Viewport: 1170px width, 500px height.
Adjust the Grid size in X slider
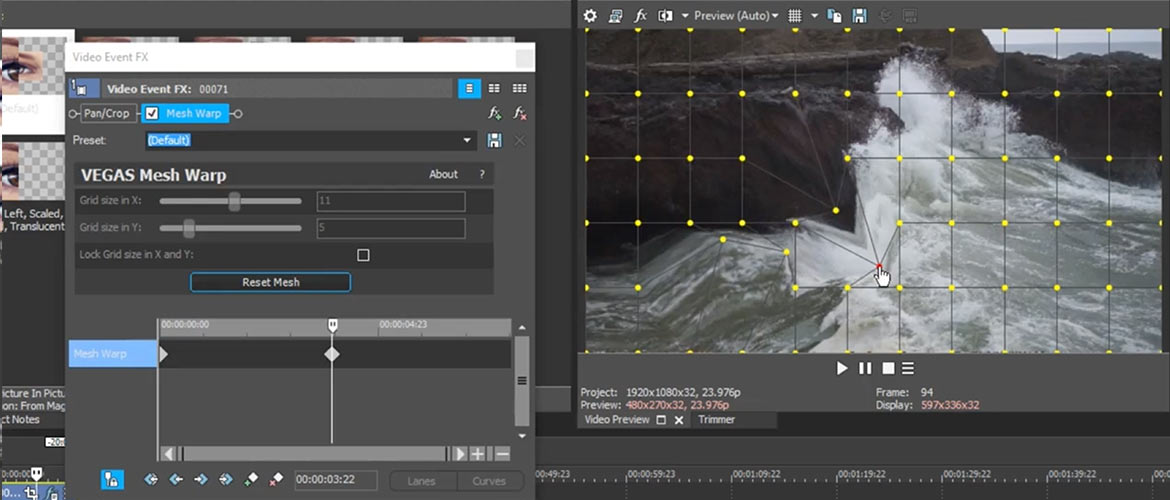(x=234, y=202)
